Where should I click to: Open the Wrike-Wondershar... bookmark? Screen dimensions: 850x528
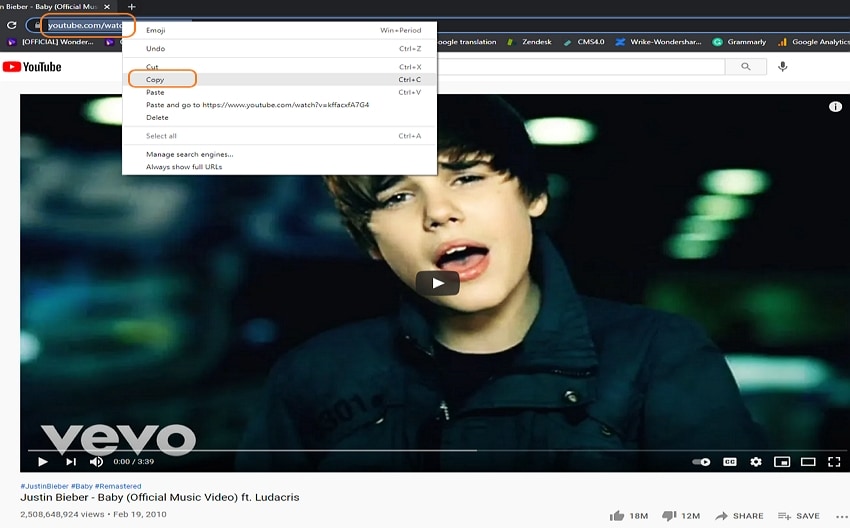pyautogui.click(x=659, y=42)
